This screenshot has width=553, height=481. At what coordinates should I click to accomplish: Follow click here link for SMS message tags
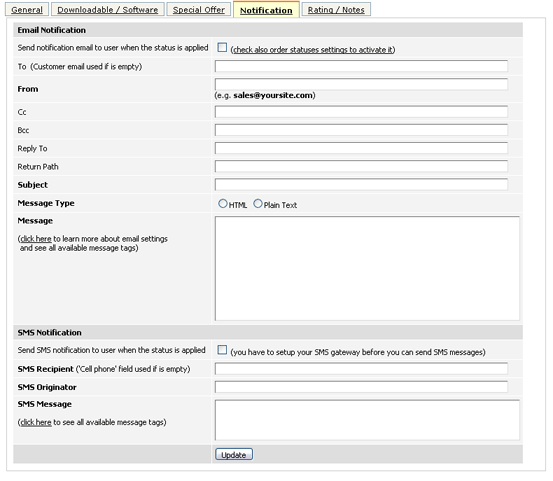click(36, 422)
